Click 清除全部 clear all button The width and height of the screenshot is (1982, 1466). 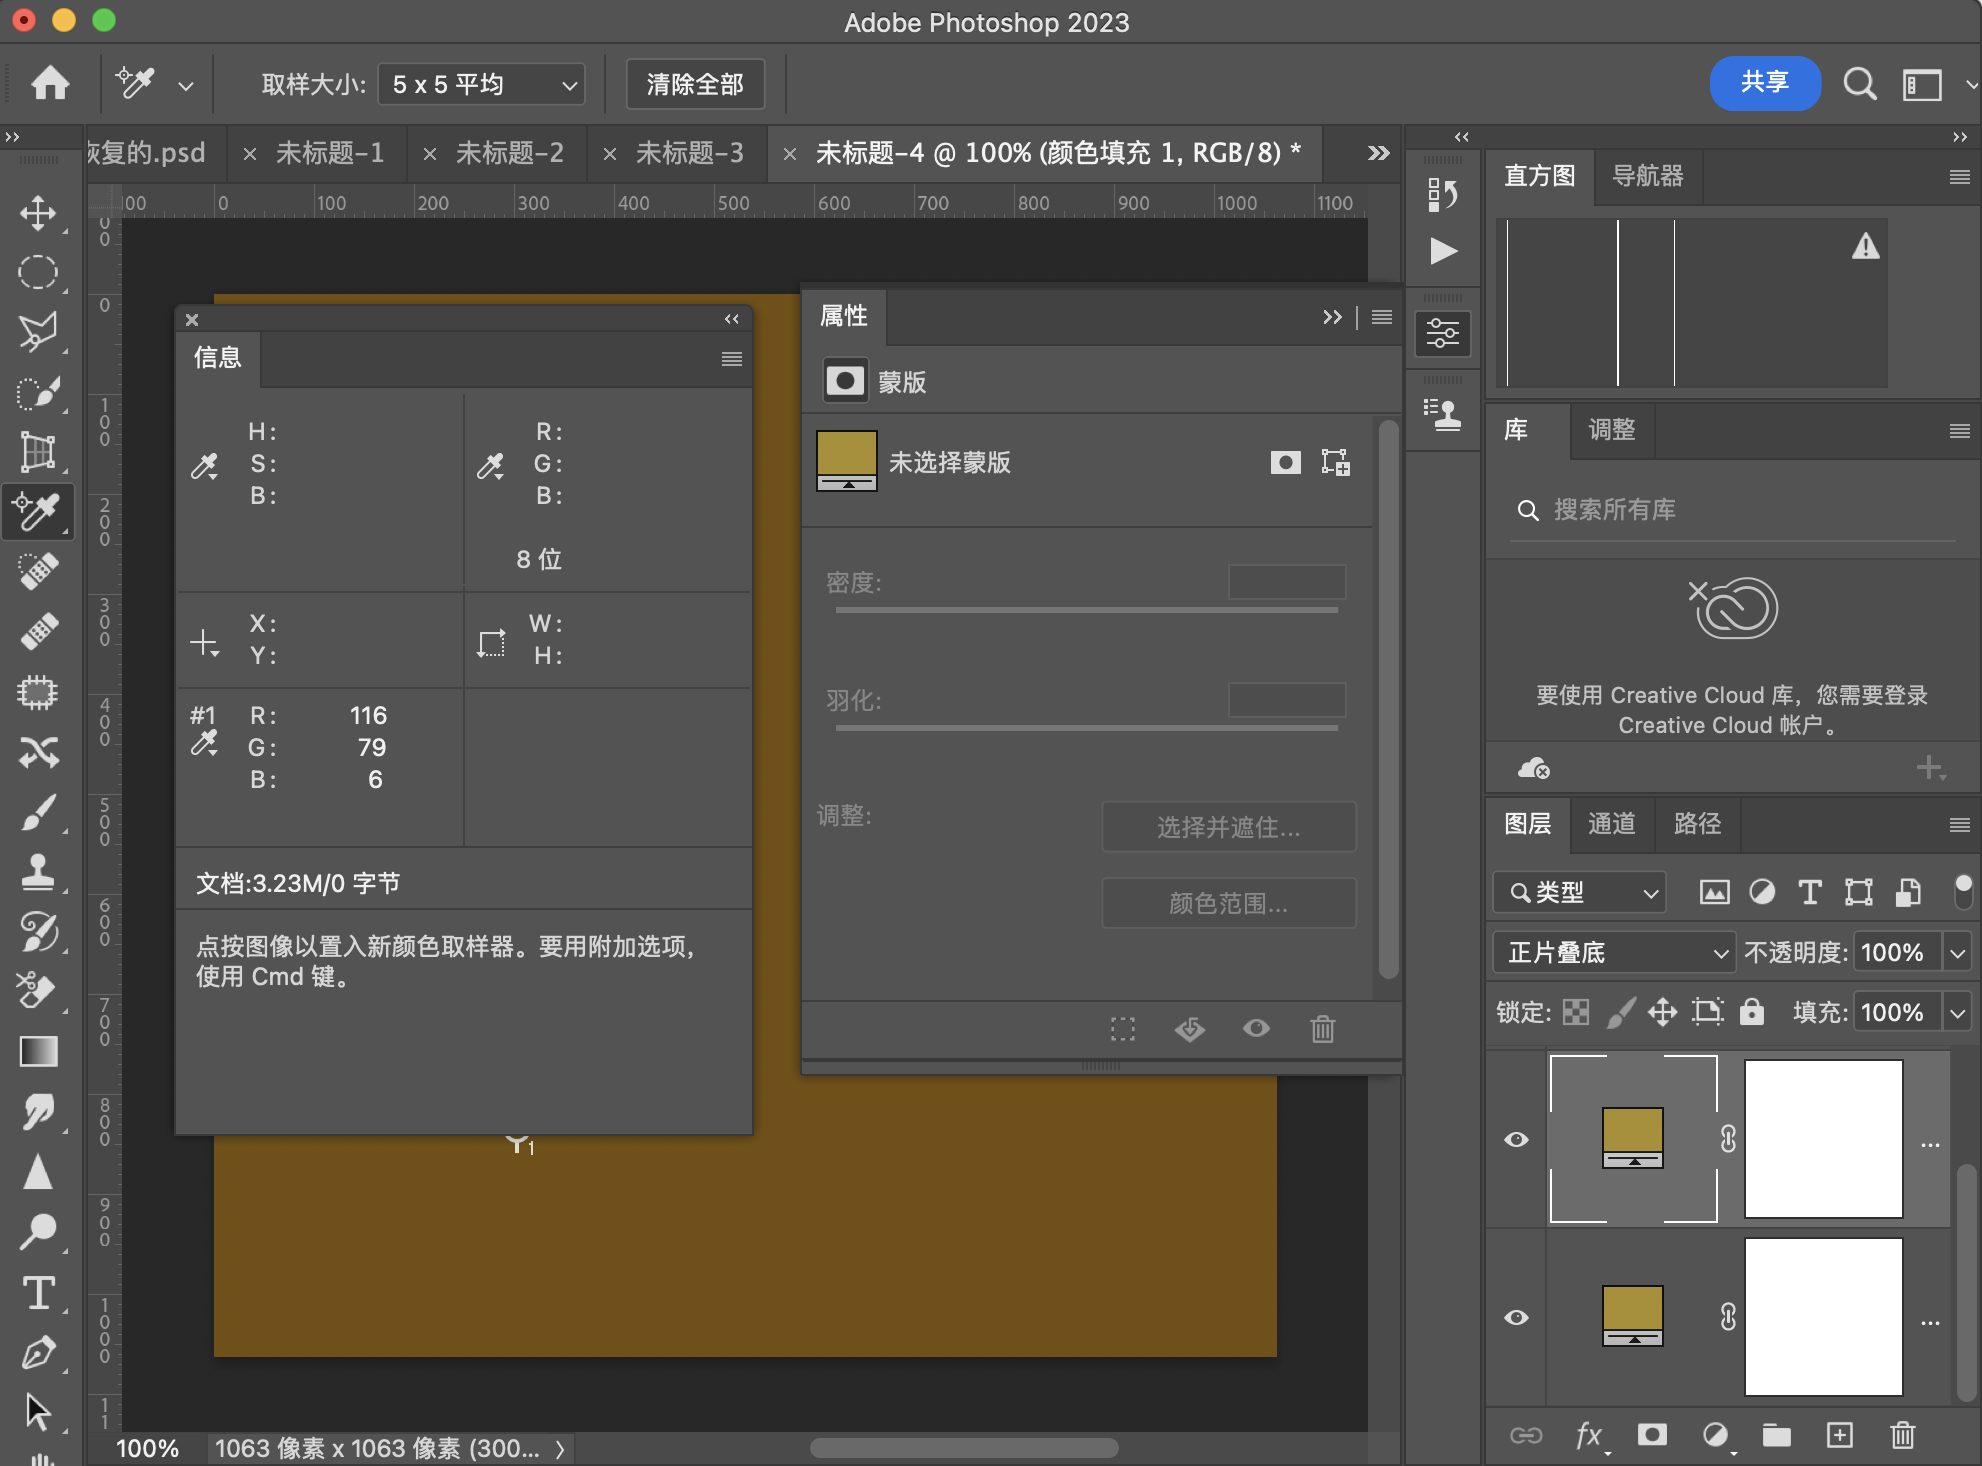(x=695, y=84)
